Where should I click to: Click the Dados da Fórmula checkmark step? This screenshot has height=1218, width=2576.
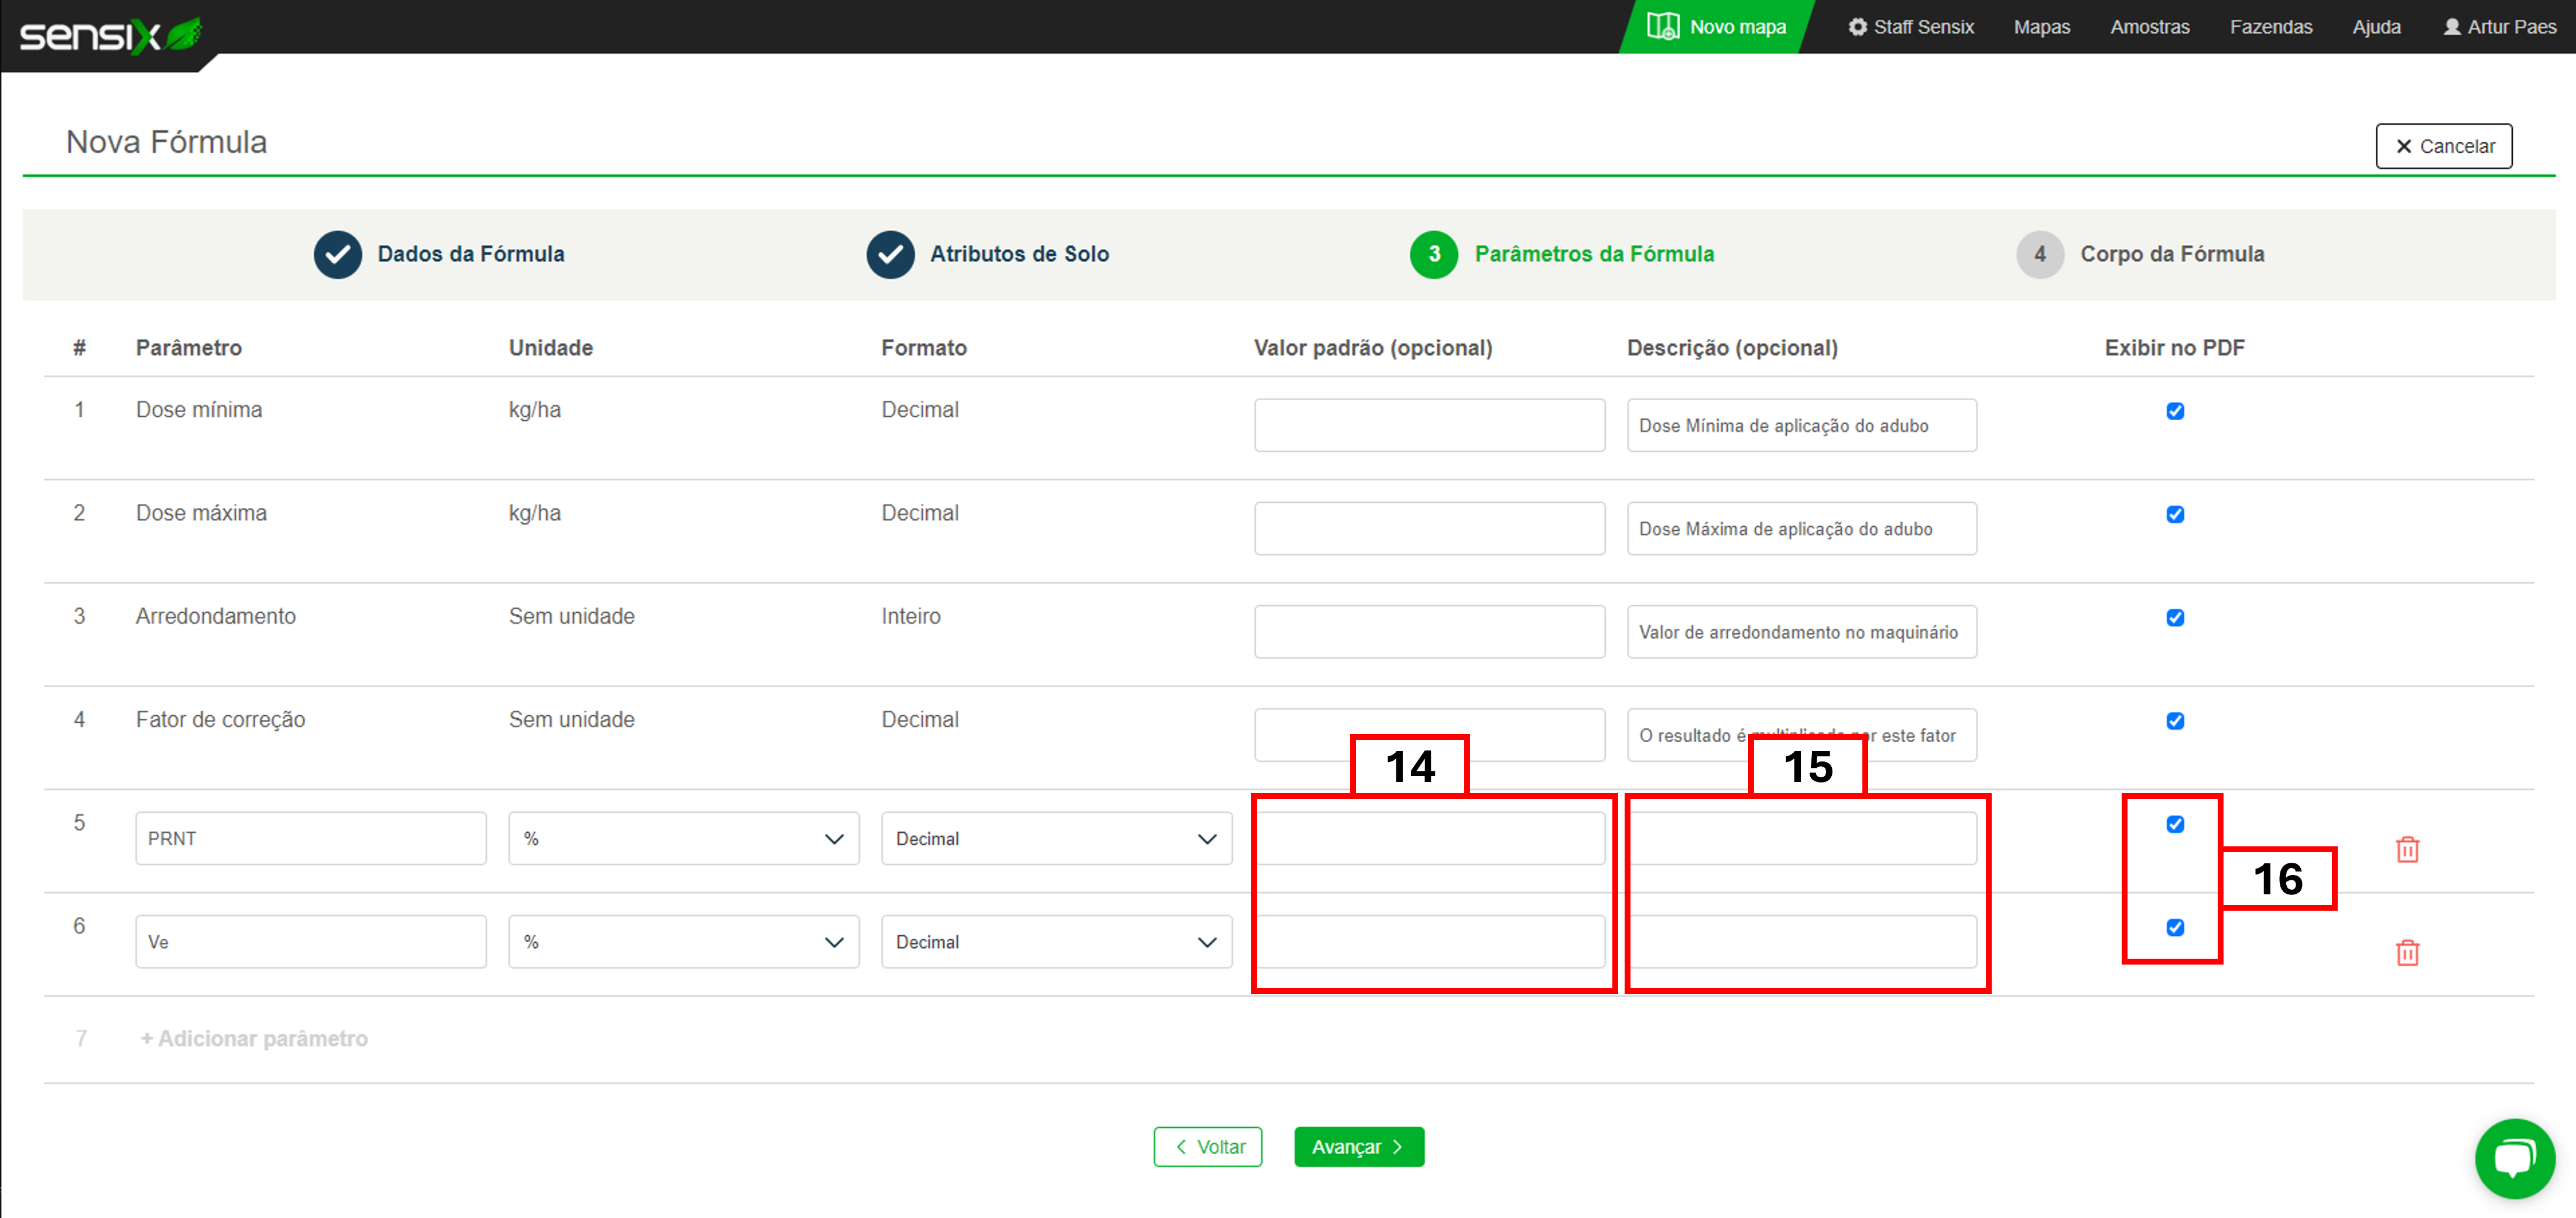338,254
